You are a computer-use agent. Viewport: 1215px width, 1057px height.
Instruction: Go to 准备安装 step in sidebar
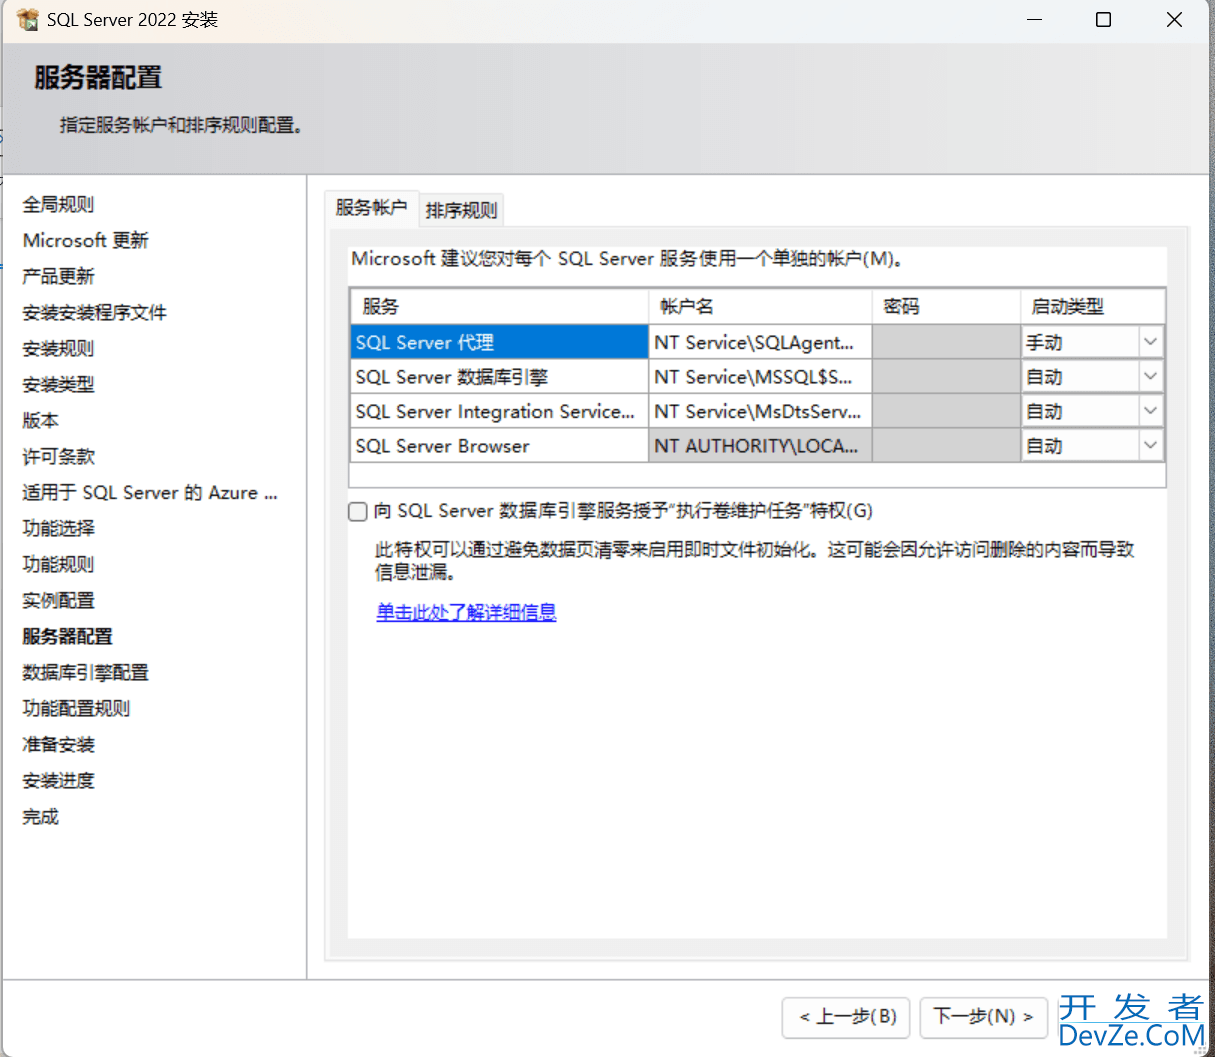[58, 744]
